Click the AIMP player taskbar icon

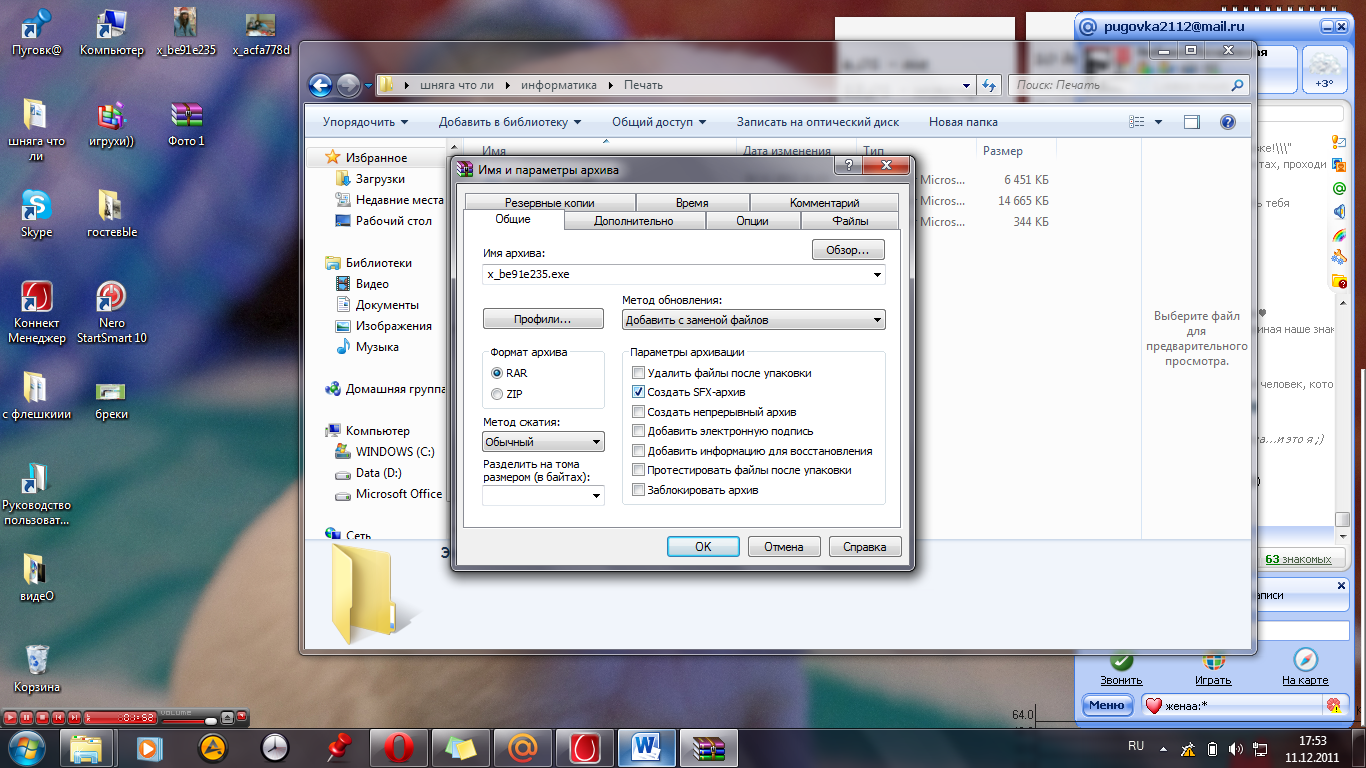pos(213,747)
